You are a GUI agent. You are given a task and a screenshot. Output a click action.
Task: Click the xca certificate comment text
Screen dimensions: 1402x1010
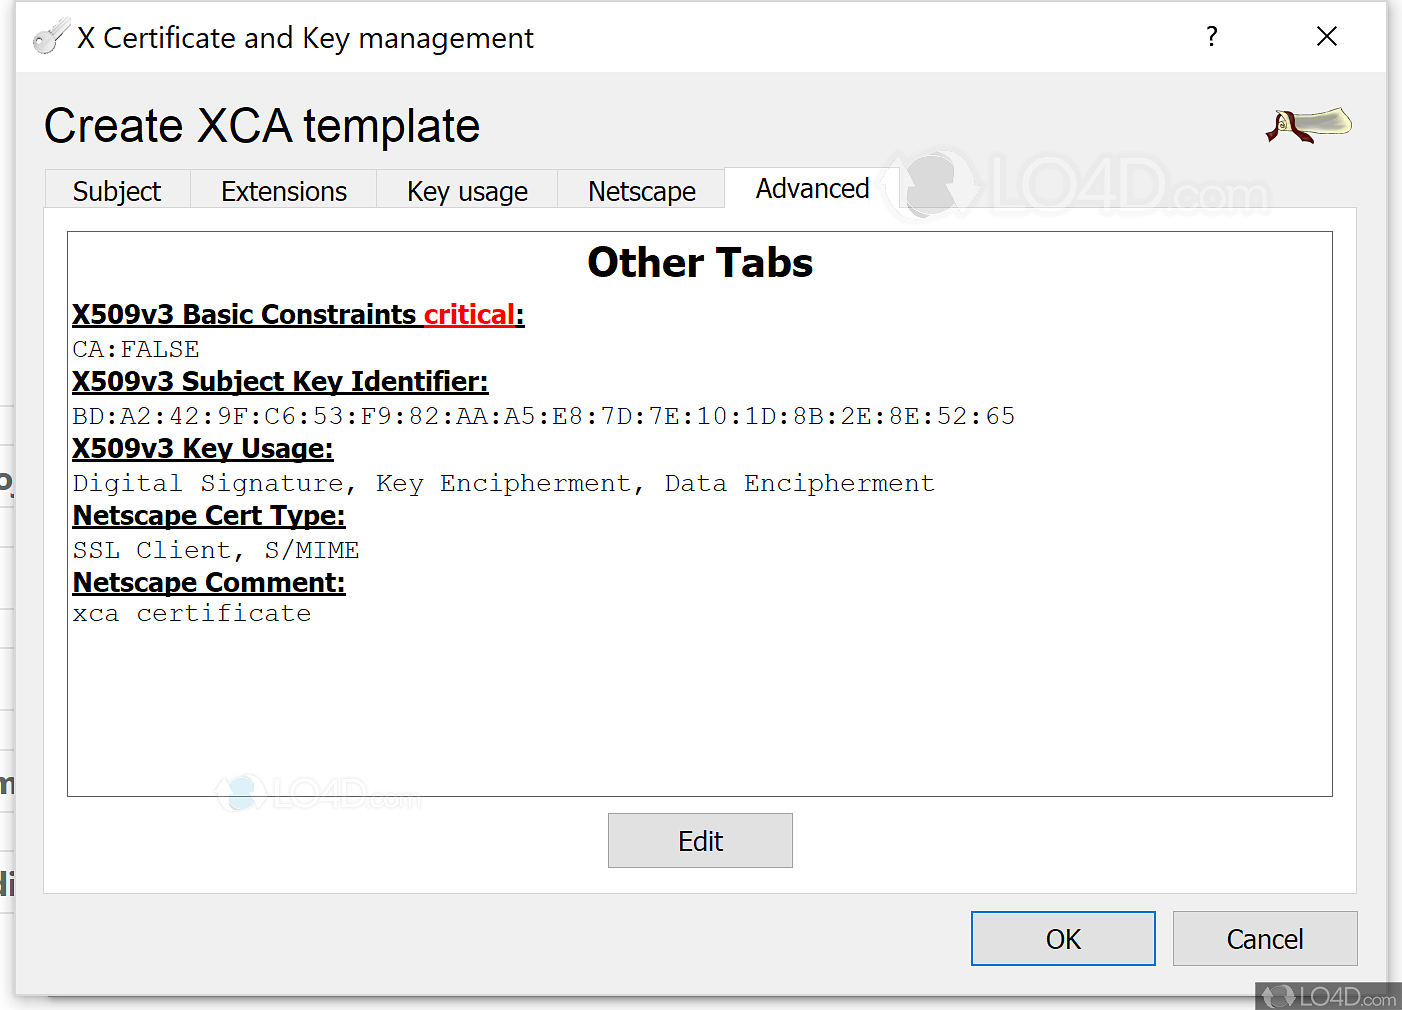coord(191,613)
